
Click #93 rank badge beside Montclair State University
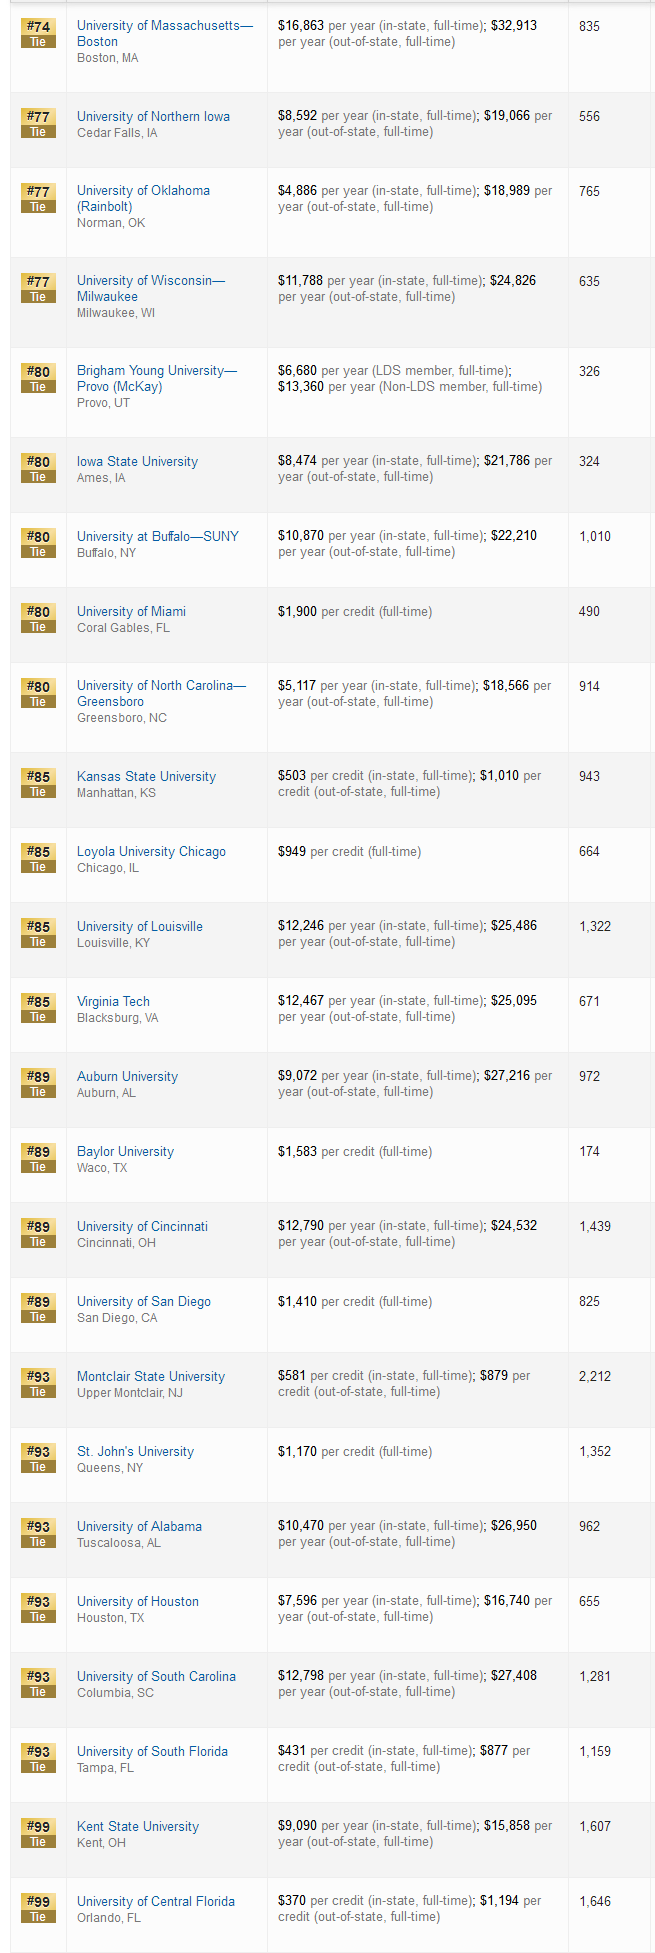[38, 1383]
